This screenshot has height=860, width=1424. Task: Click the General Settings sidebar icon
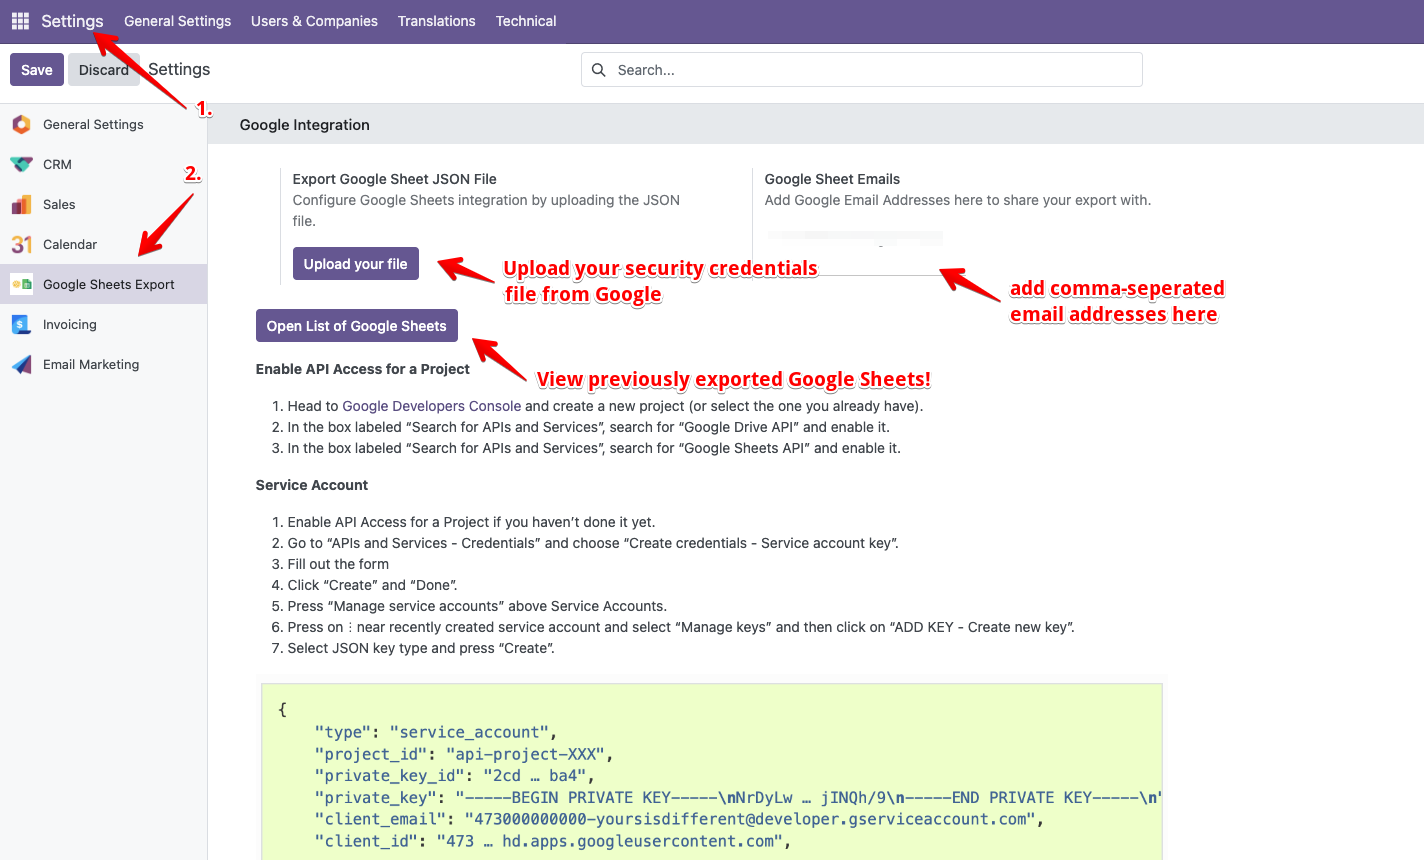pos(21,125)
